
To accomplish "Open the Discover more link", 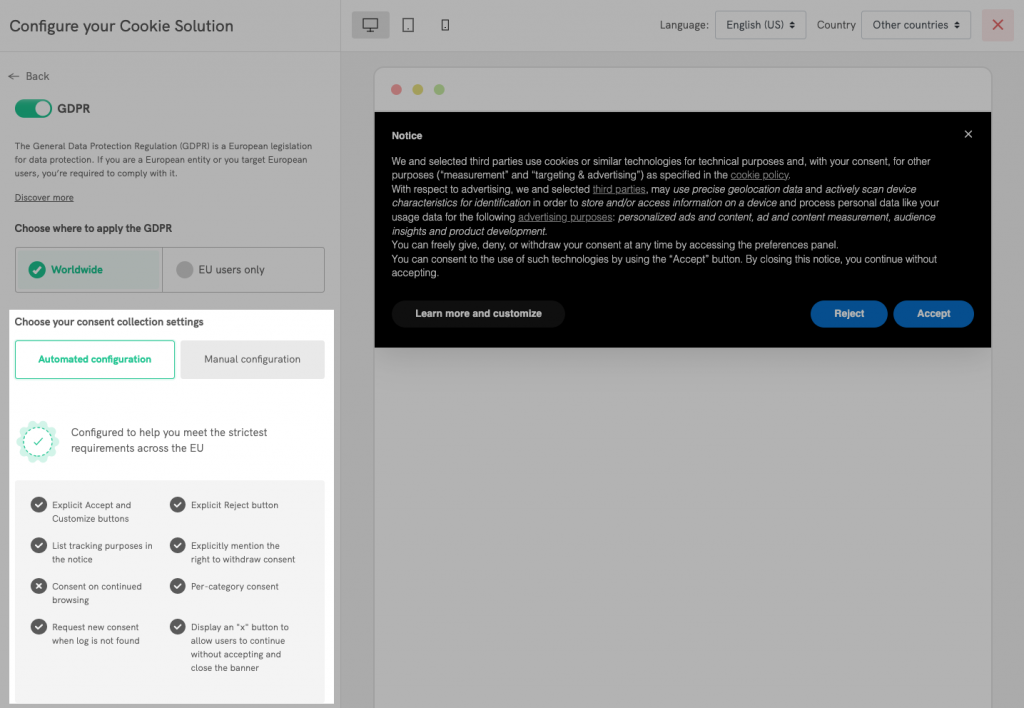I will (x=44, y=198).
